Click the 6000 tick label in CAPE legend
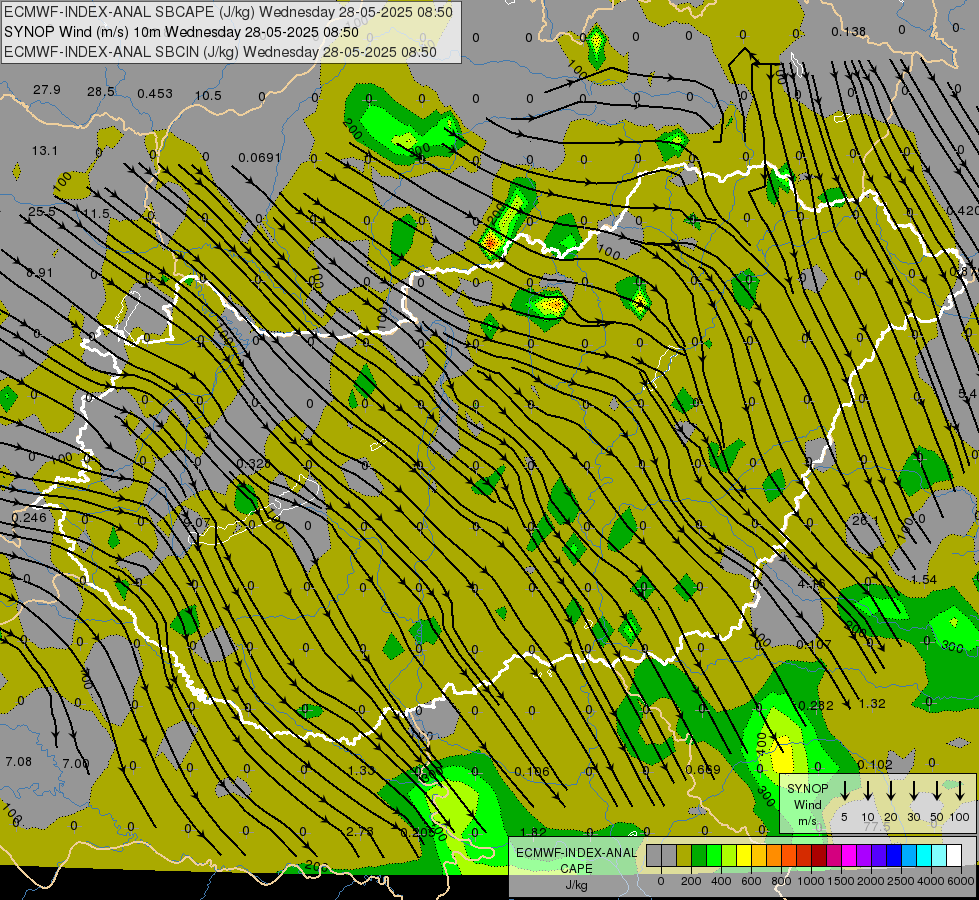The height and width of the screenshot is (900, 979). (x=962, y=881)
